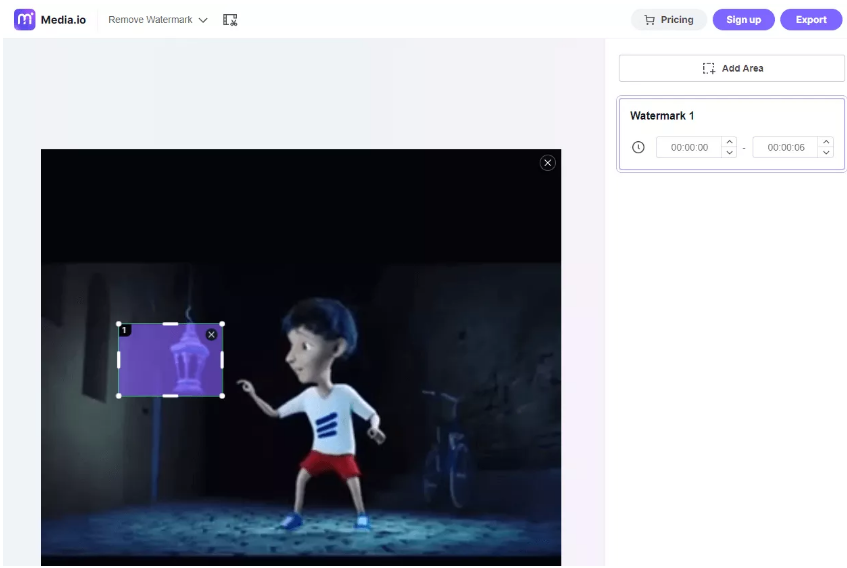
Task: Open the Remove Watermark dropdown menu
Action: [158, 20]
